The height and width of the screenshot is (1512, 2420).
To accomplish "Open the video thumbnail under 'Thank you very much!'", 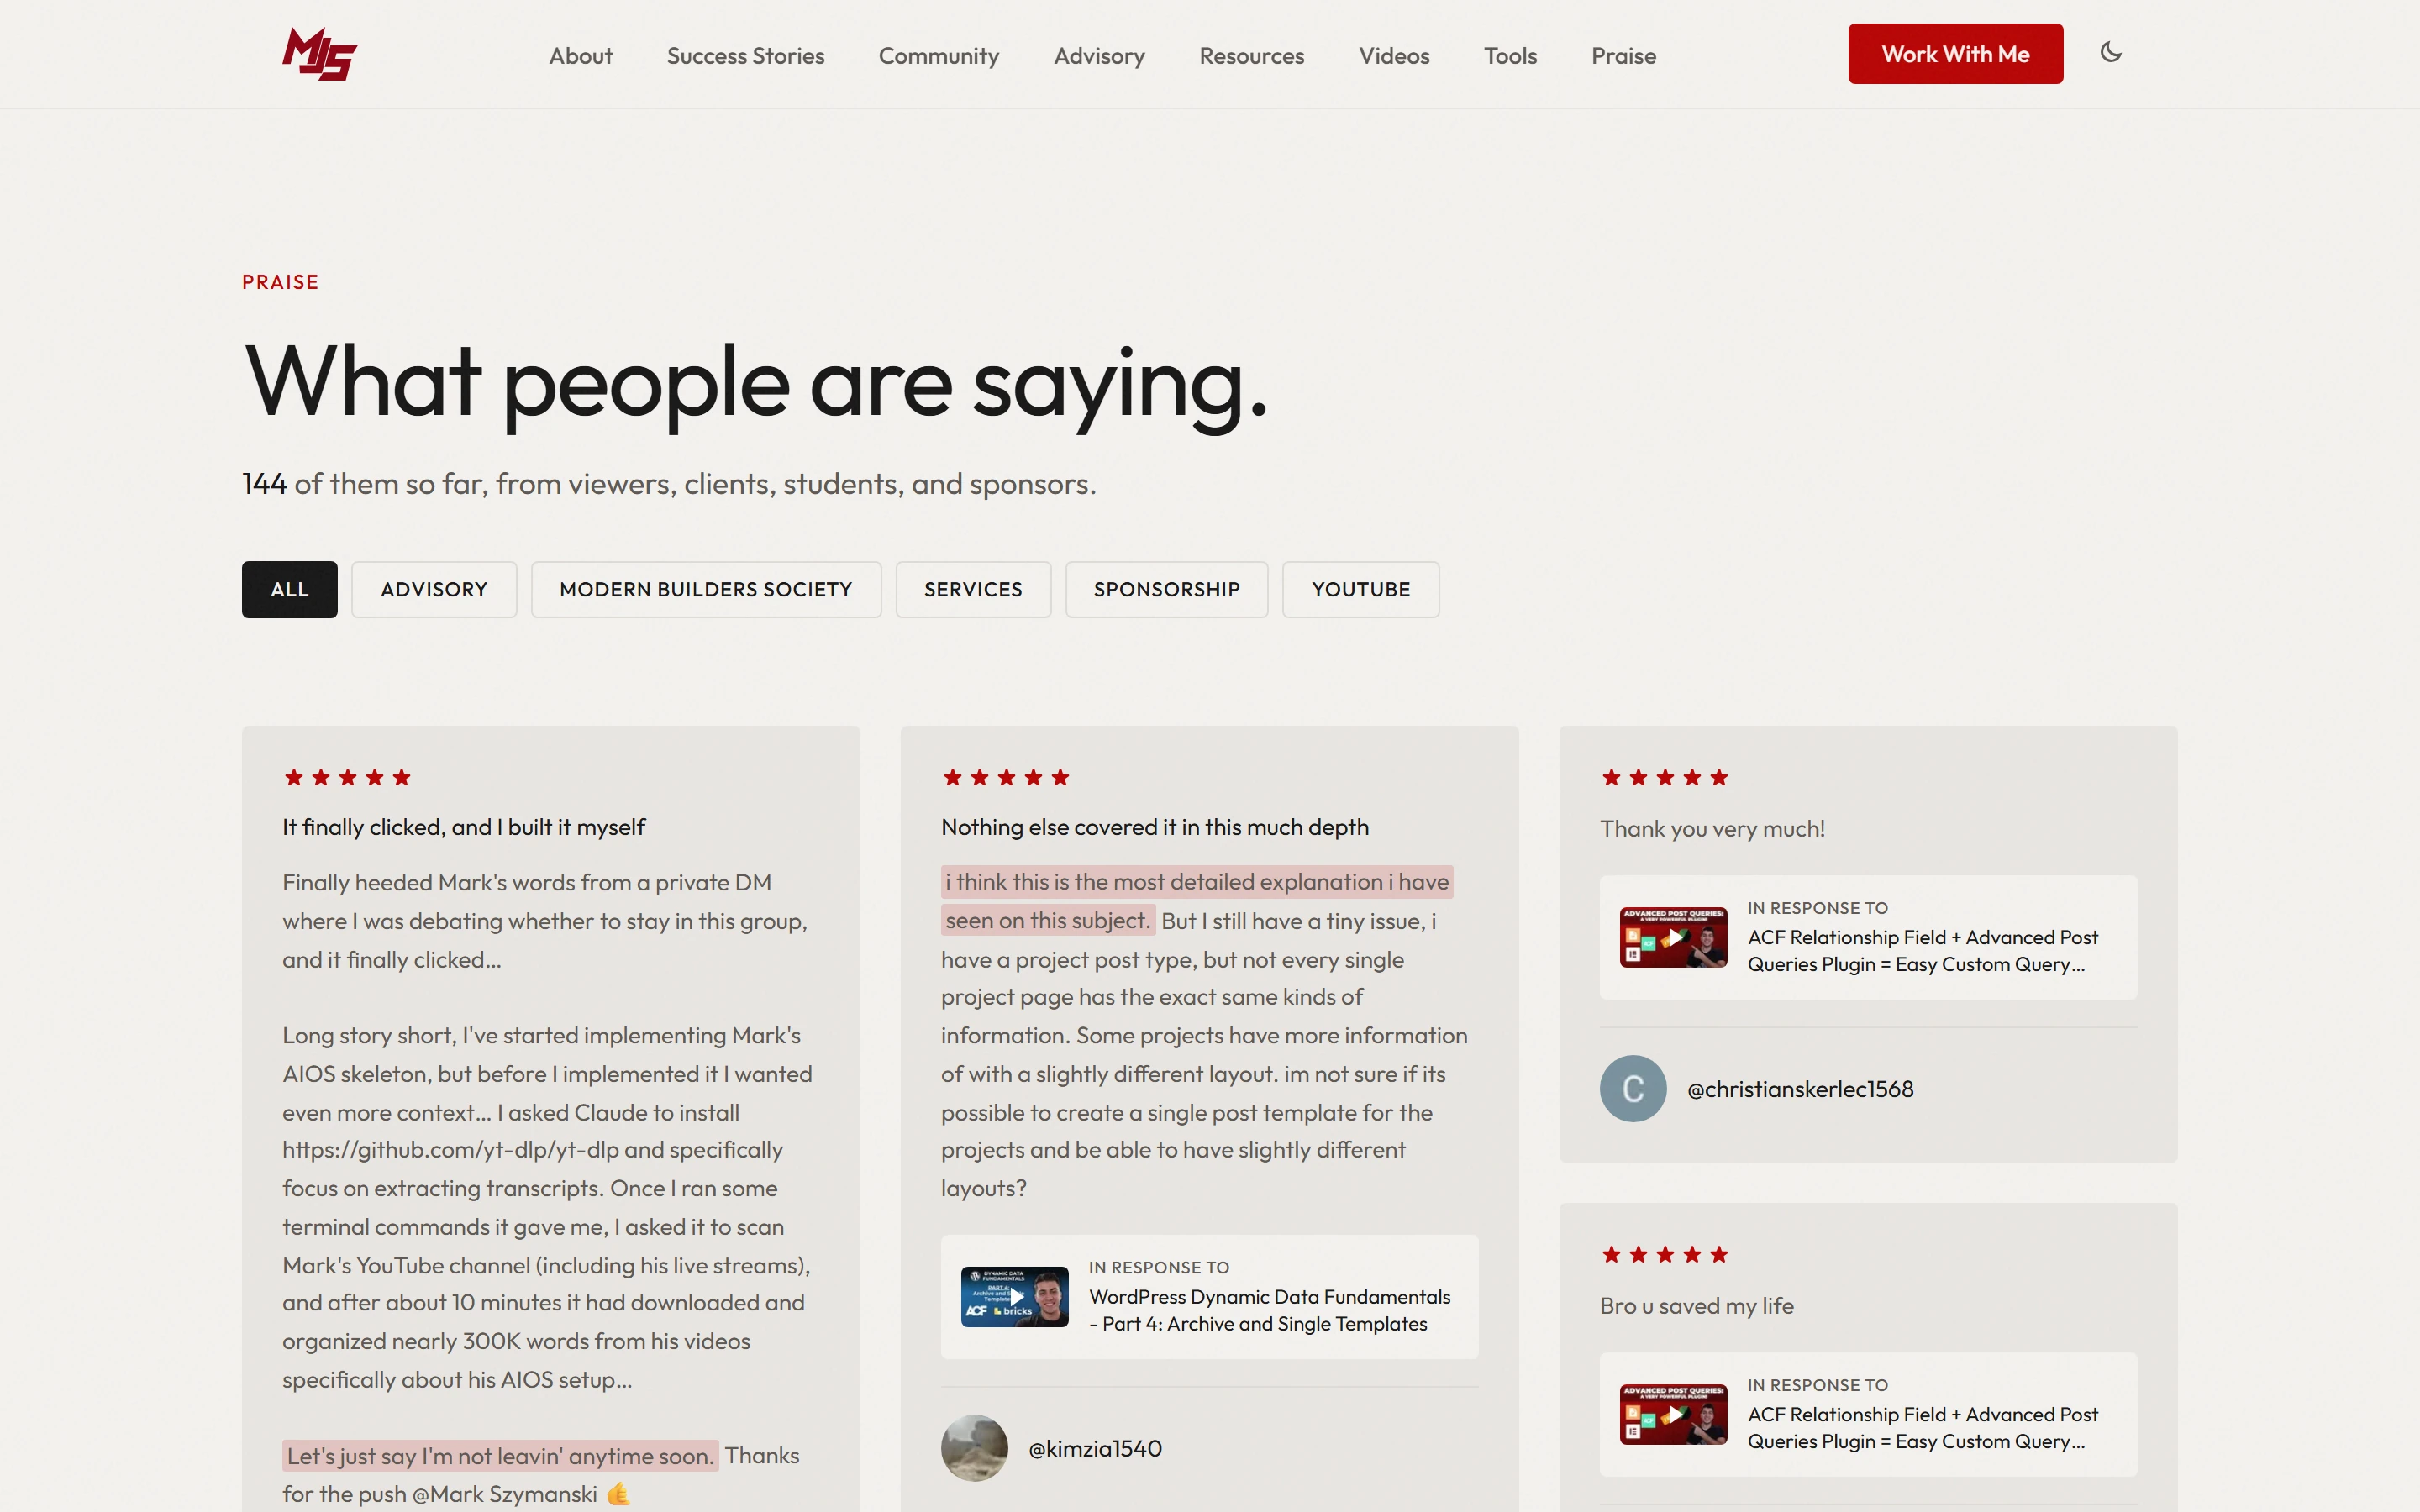I will click(1673, 937).
